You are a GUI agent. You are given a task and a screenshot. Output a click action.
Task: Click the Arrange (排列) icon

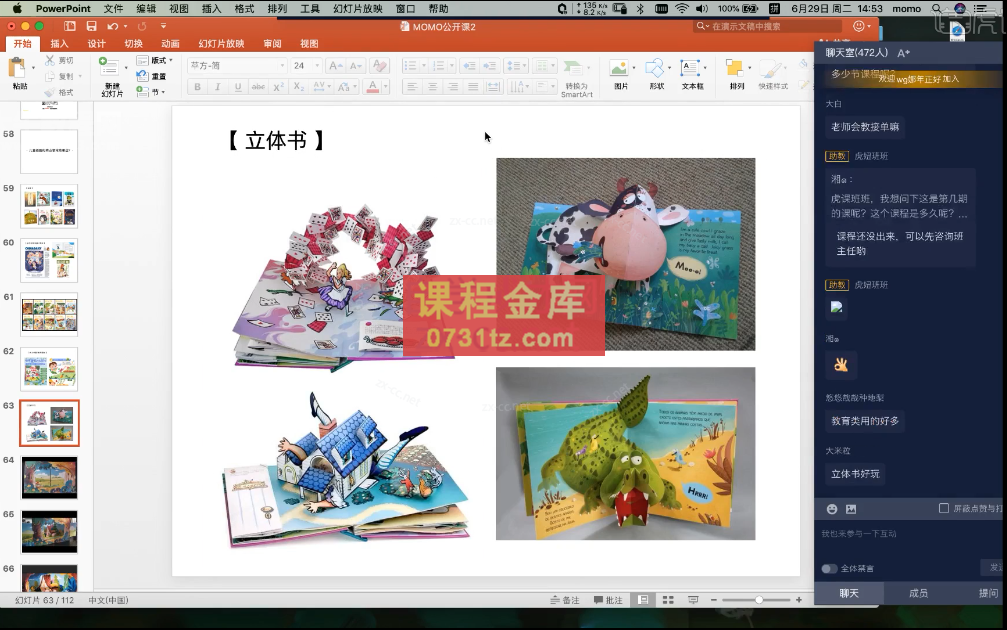pyautogui.click(x=734, y=68)
